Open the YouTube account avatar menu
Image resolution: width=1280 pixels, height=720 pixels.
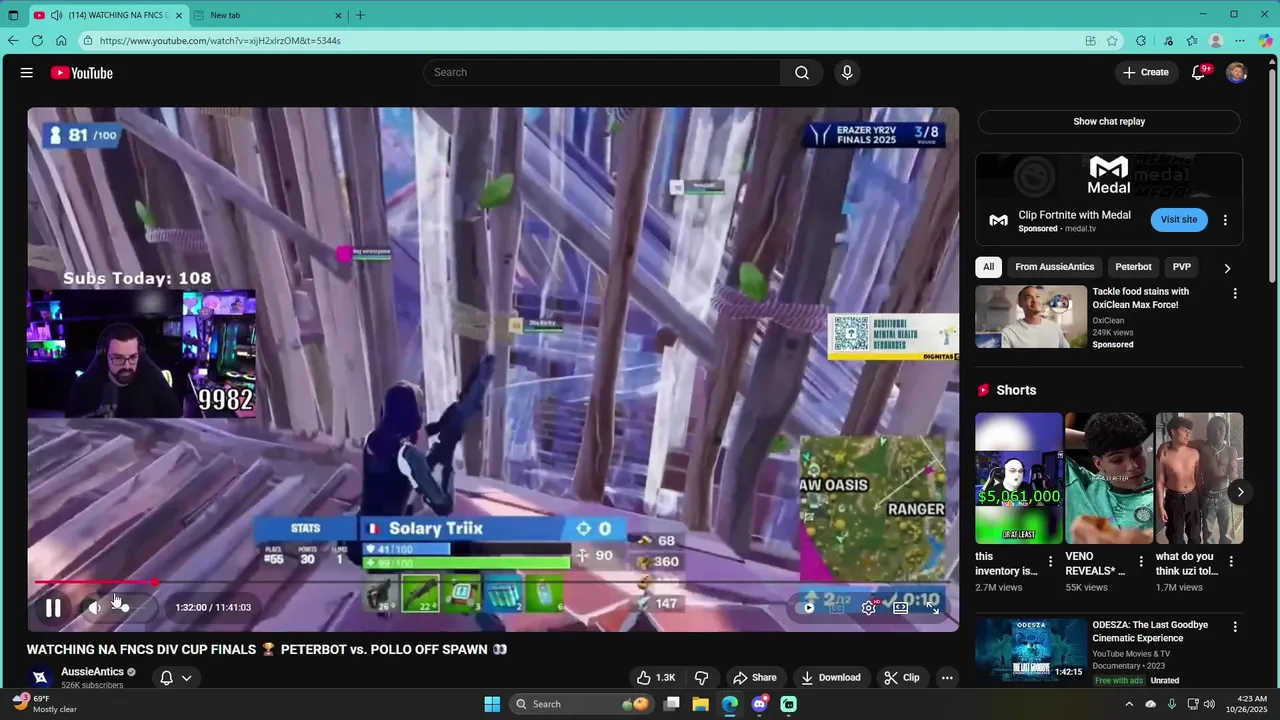[x=1237, y=72]
